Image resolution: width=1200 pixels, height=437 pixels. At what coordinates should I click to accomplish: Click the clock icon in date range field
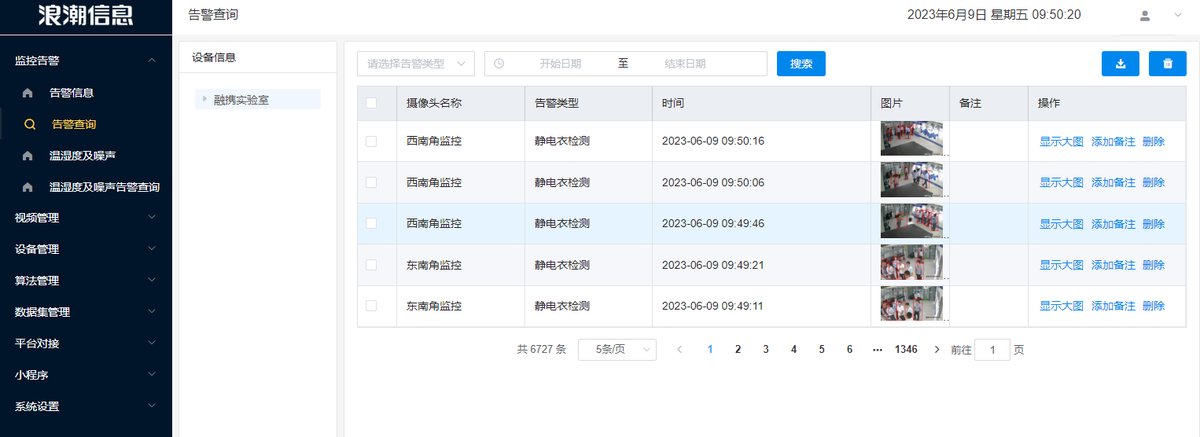coord(499,63)
